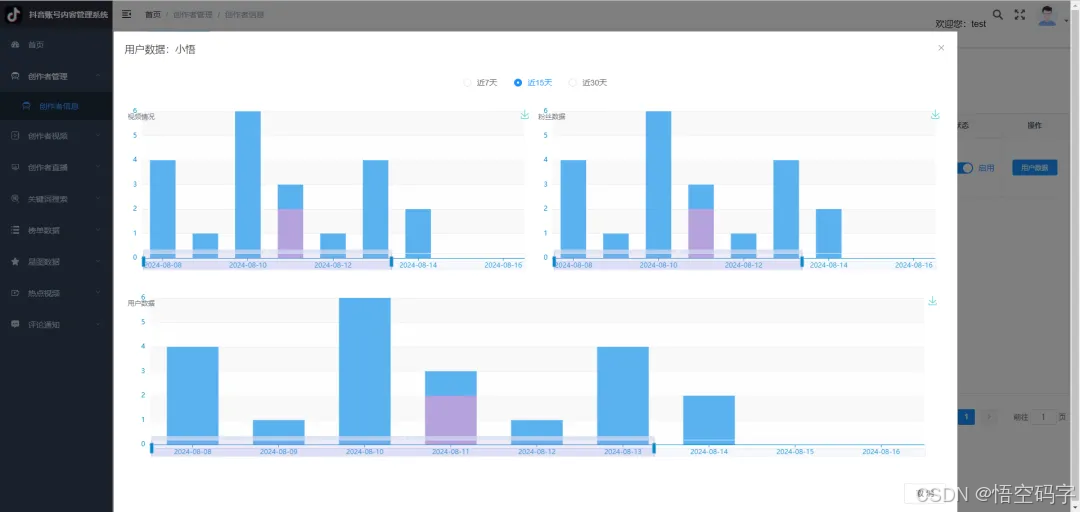Expand the 创作者直播 menu chevron

point(98,167)
